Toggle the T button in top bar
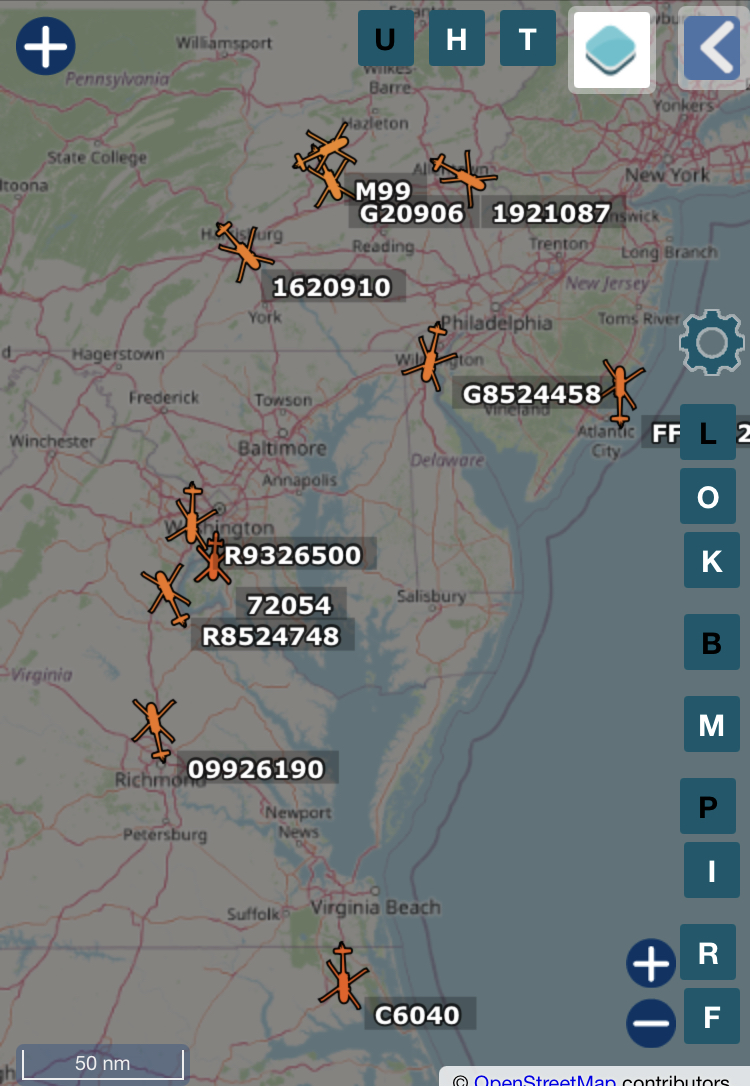This screenshot has width=750, height=1086. coord(527,39)
